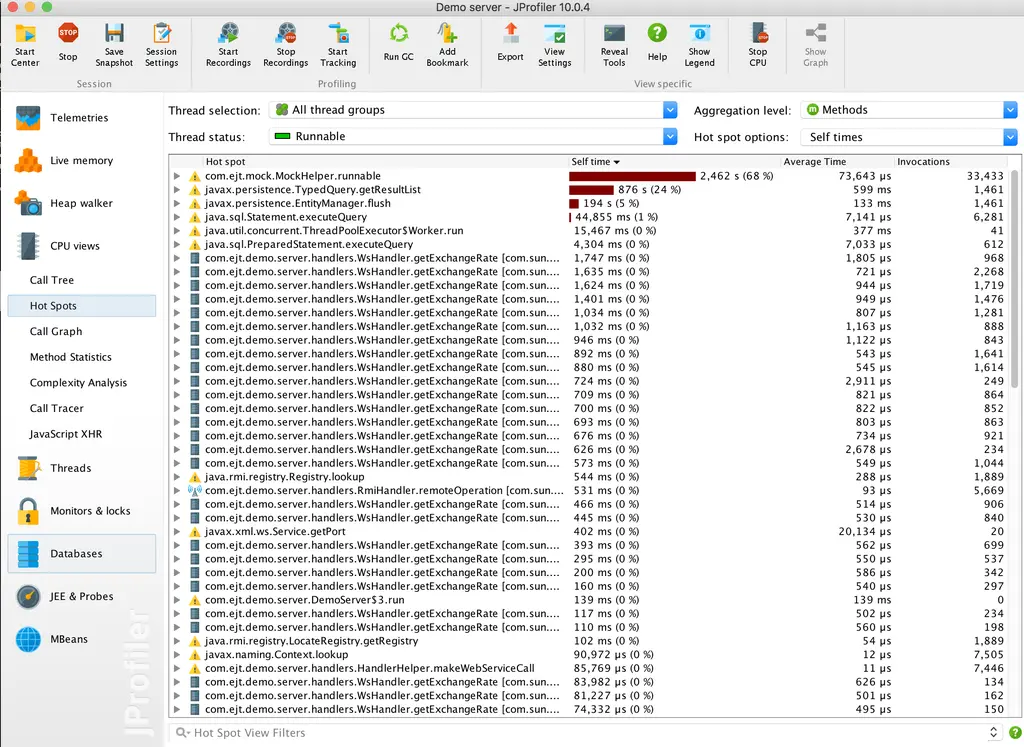Click the 194 s self time bar
The height and width of the screenshot is (747, 1024).
(574, 204)
